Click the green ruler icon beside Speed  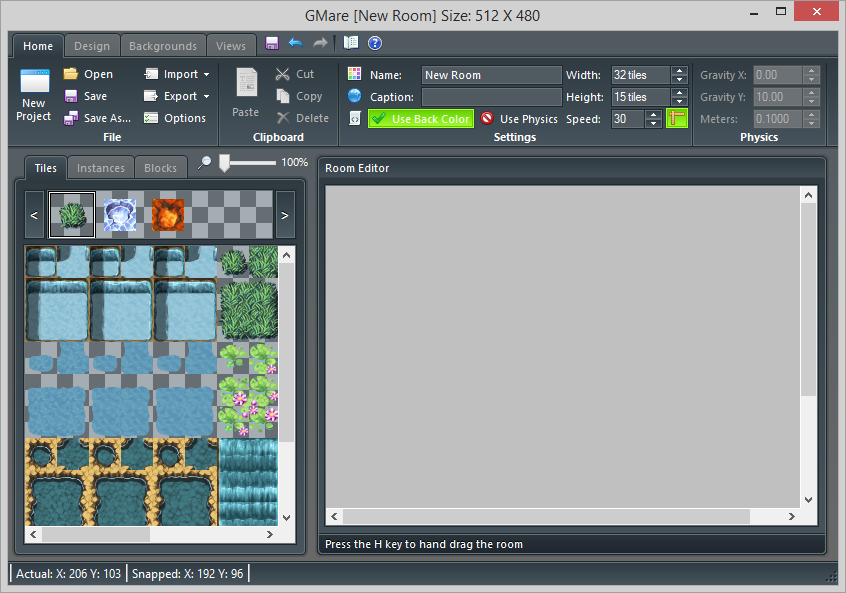pos(677,119)
